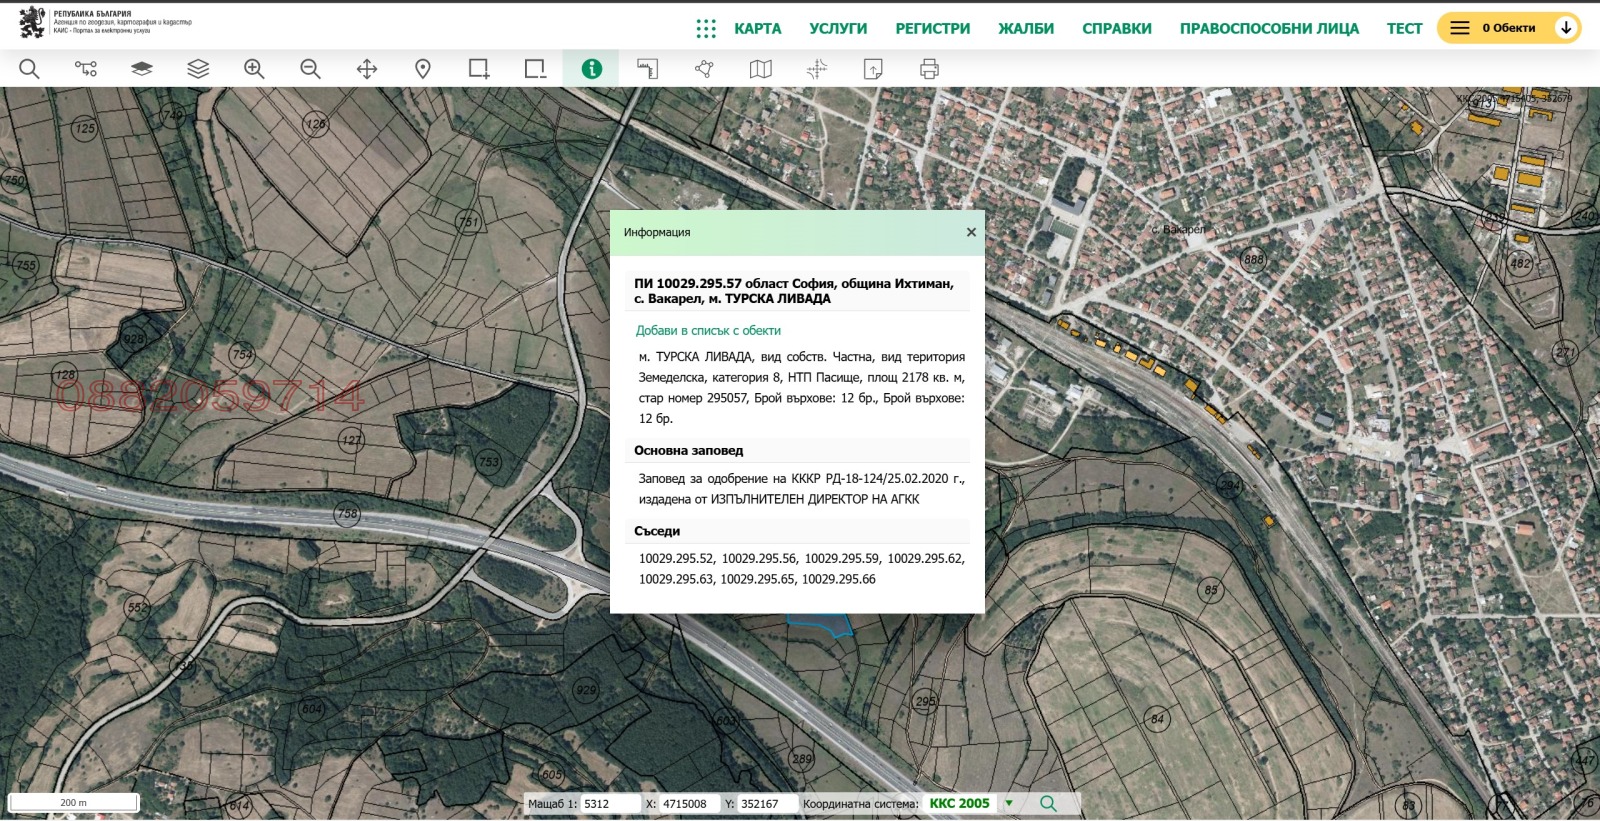
Task: Click the Добави в списък с обекти link
Action: pyautogui.click(x=708, y=331)
